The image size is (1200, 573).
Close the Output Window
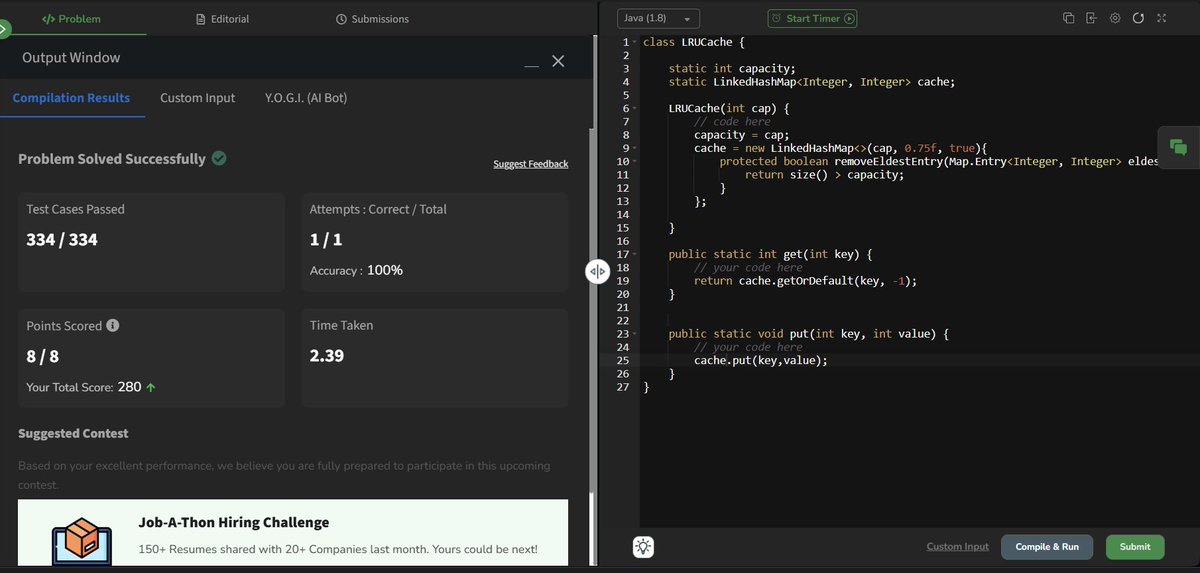pyautogui.click(x=558, y=62)
